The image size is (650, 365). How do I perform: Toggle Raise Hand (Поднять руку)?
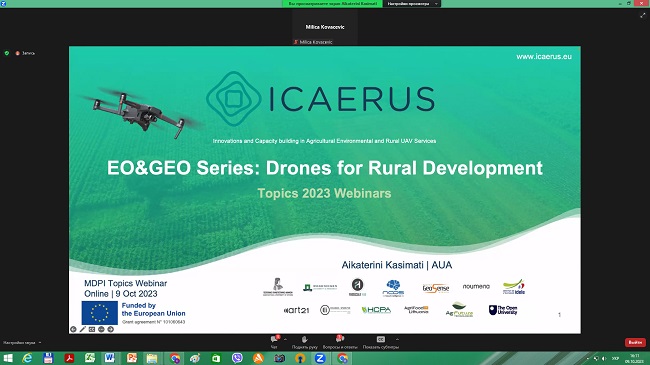pos(304,342)
